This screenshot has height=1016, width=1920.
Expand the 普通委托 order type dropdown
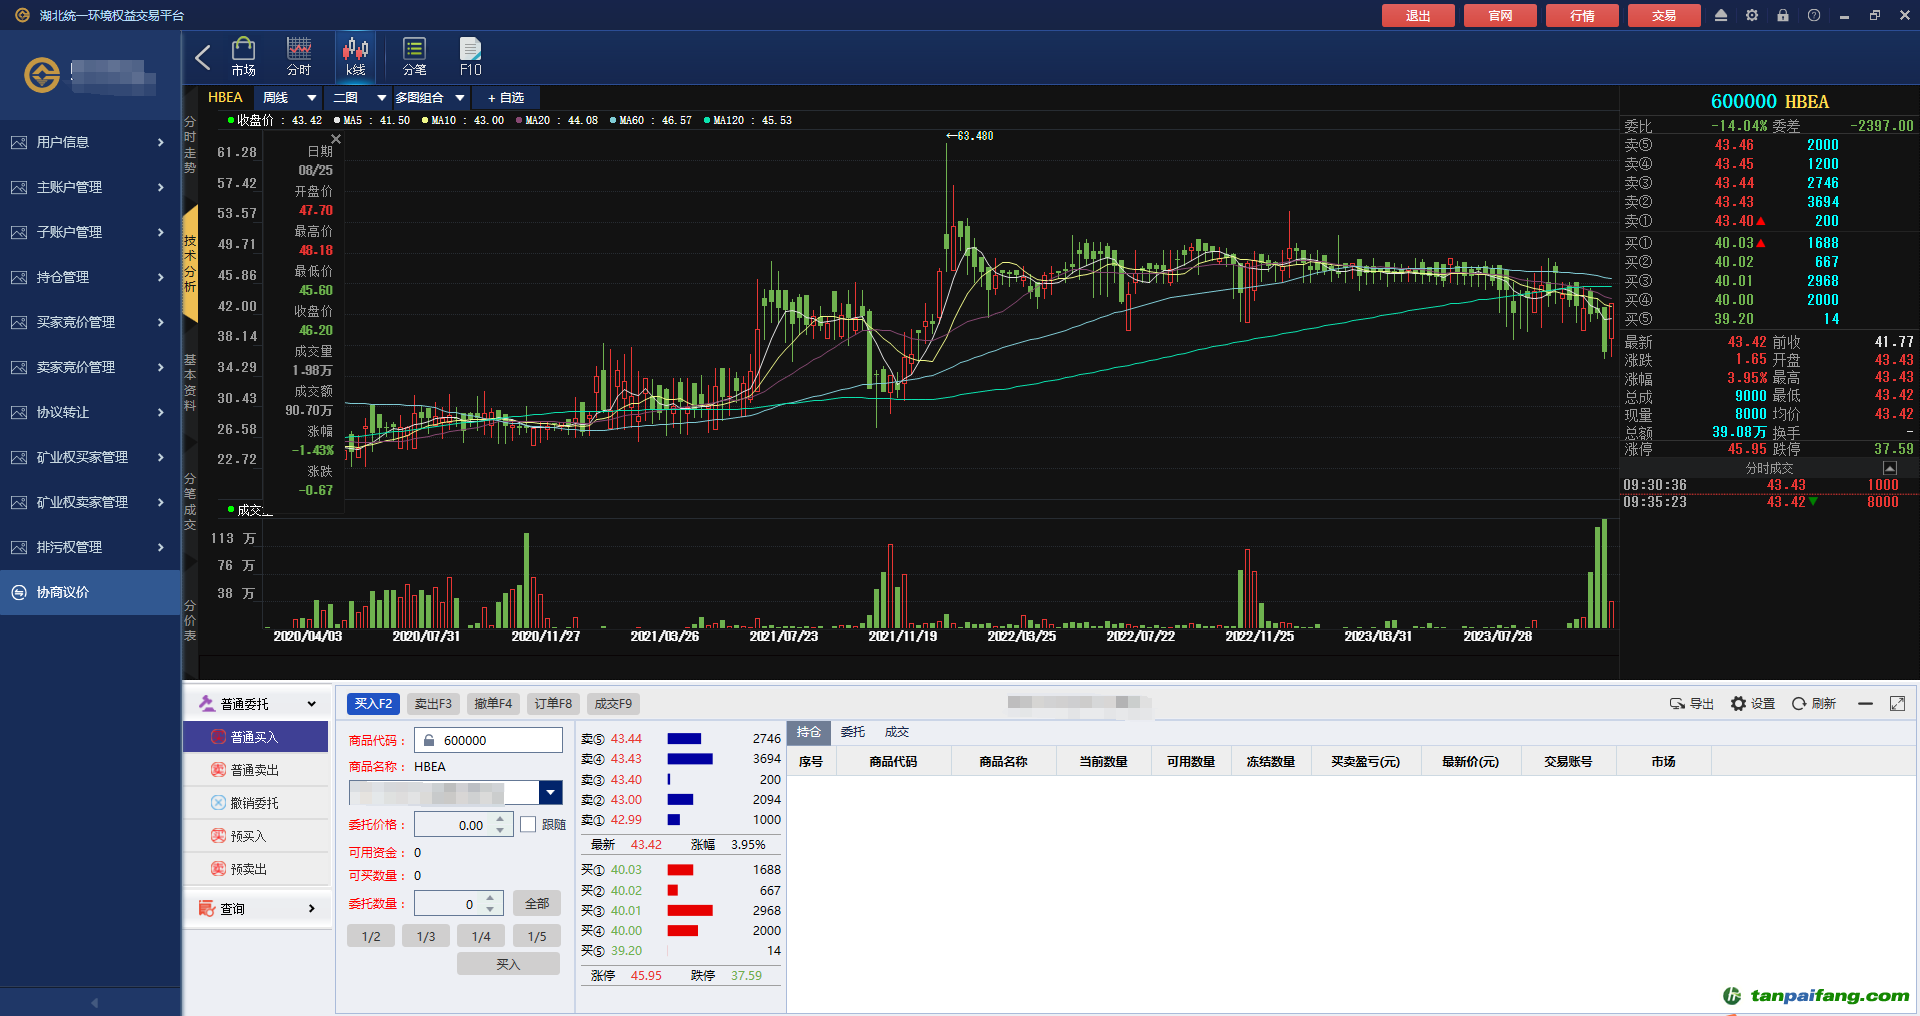pyautogui.click(x=311, y=704)
